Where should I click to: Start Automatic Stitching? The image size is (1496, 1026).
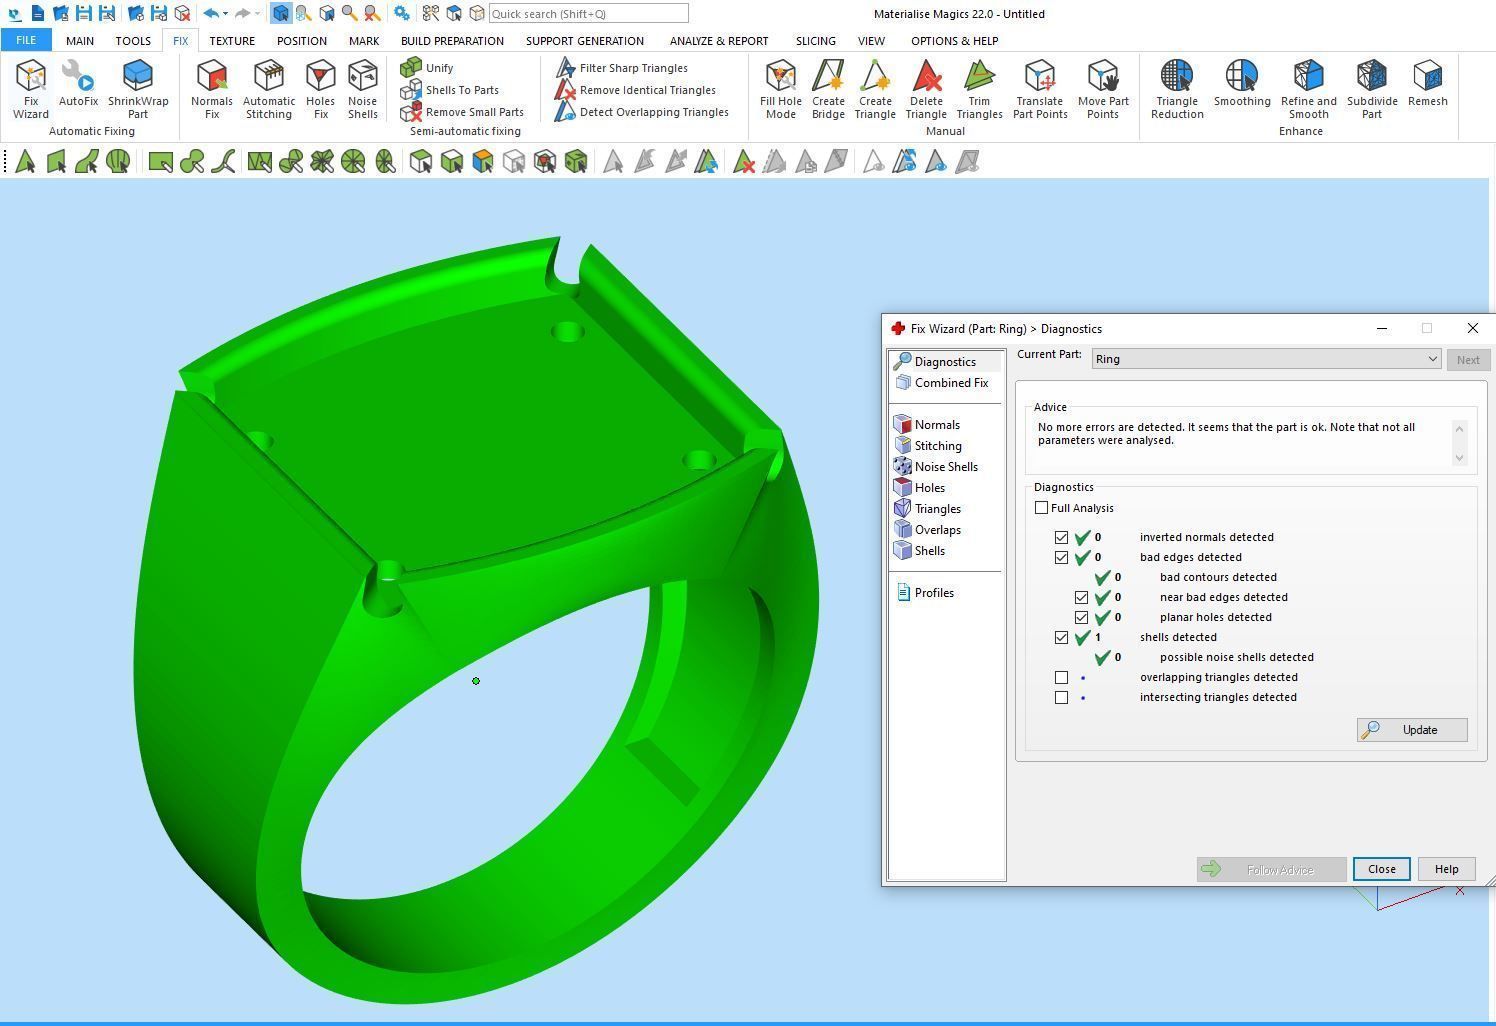[x=269, y=89]
